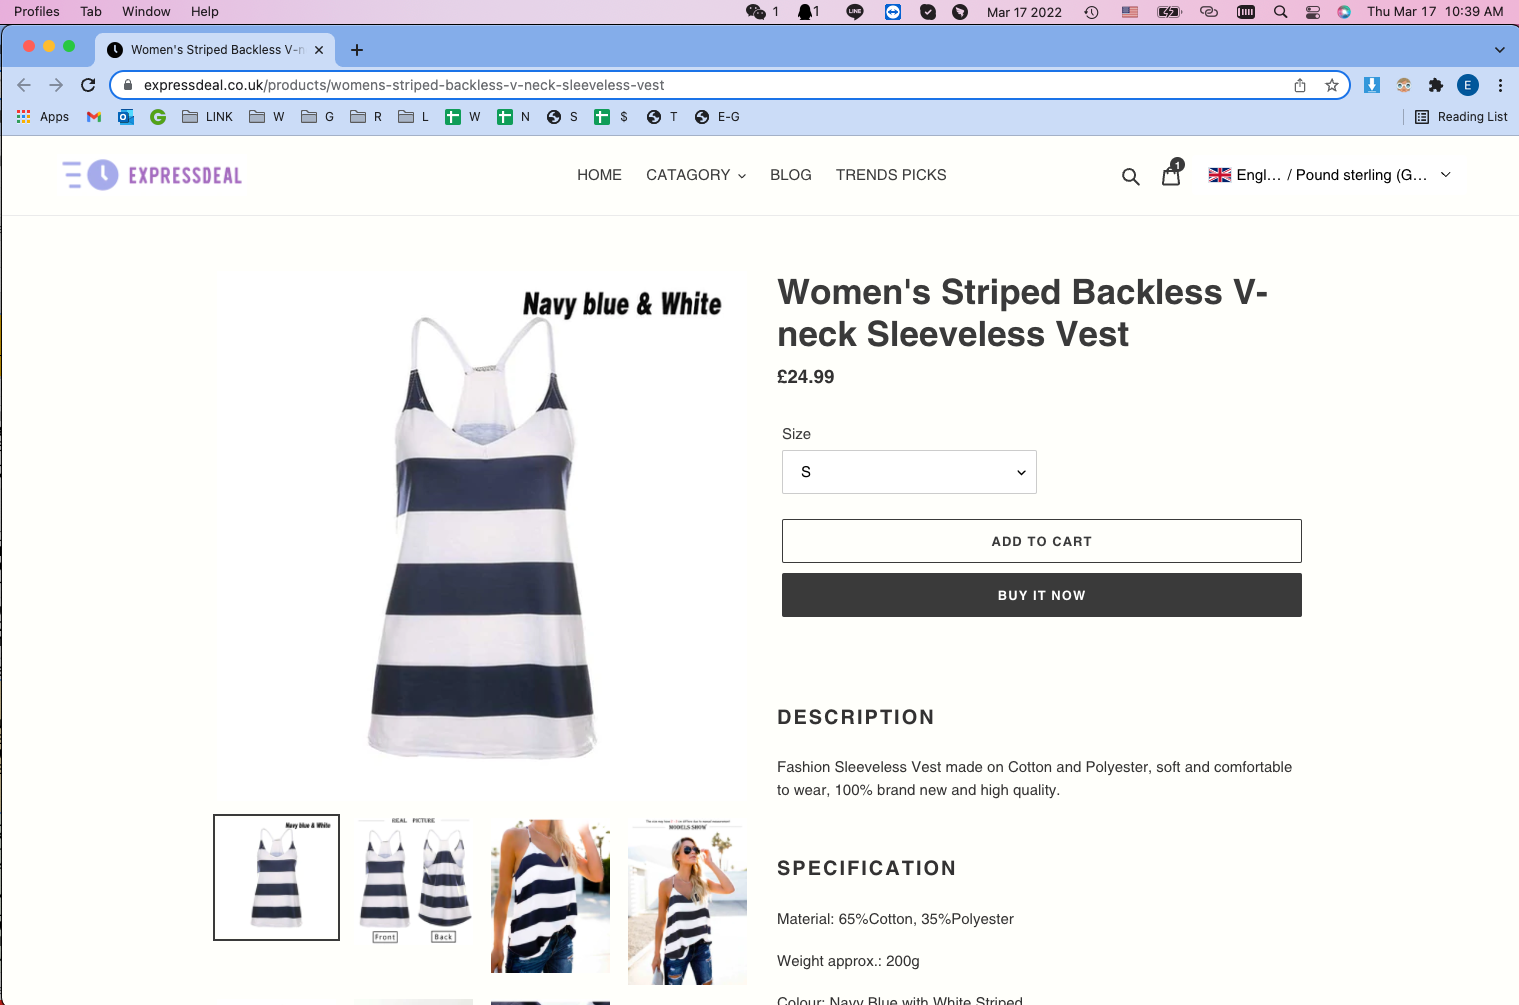
Task: Open the Tab menu in menu bar
Action: 91,12
